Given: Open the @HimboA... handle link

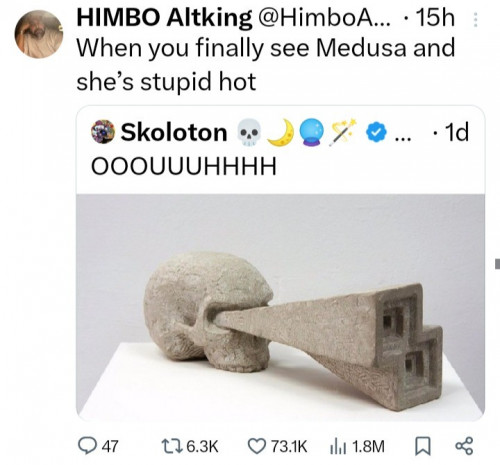Looking at the screenshot, I should pyautogui.click(x=322, y=18).
